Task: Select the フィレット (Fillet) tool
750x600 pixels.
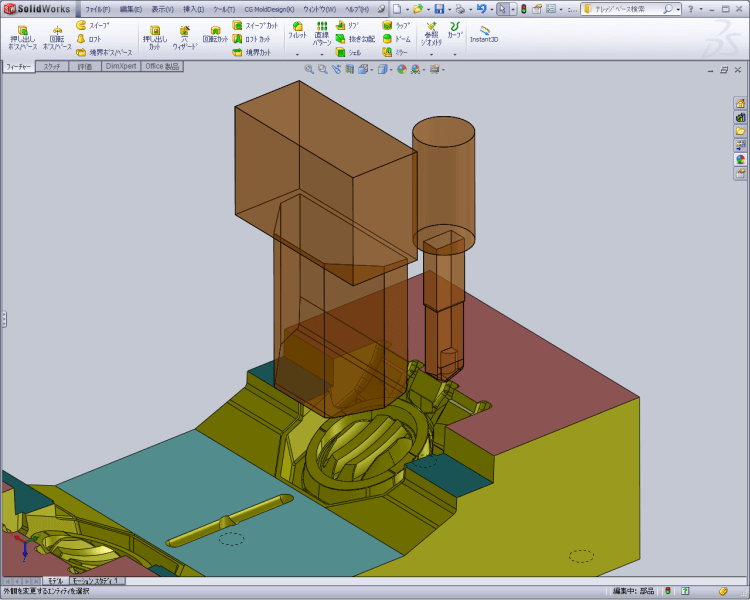Action: tap(297, 30)
